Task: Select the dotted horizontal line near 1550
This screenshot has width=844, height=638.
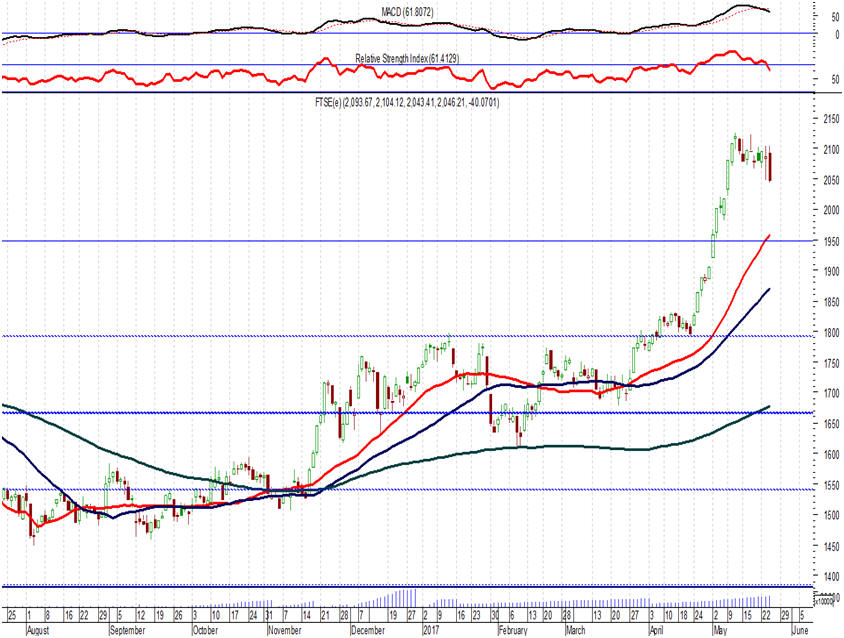Action: click(406, 489)
